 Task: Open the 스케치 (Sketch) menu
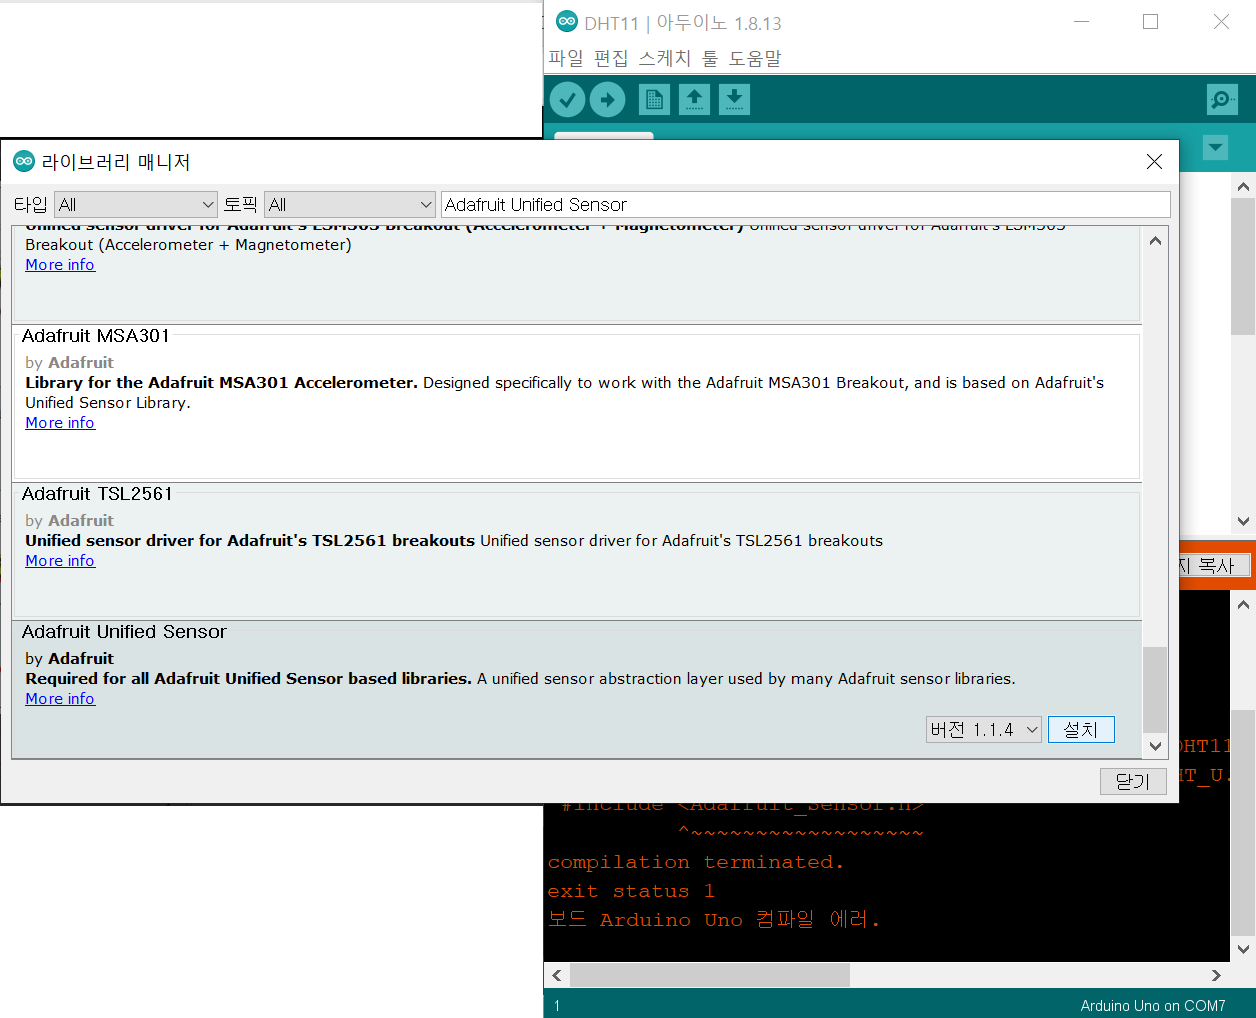665,59
